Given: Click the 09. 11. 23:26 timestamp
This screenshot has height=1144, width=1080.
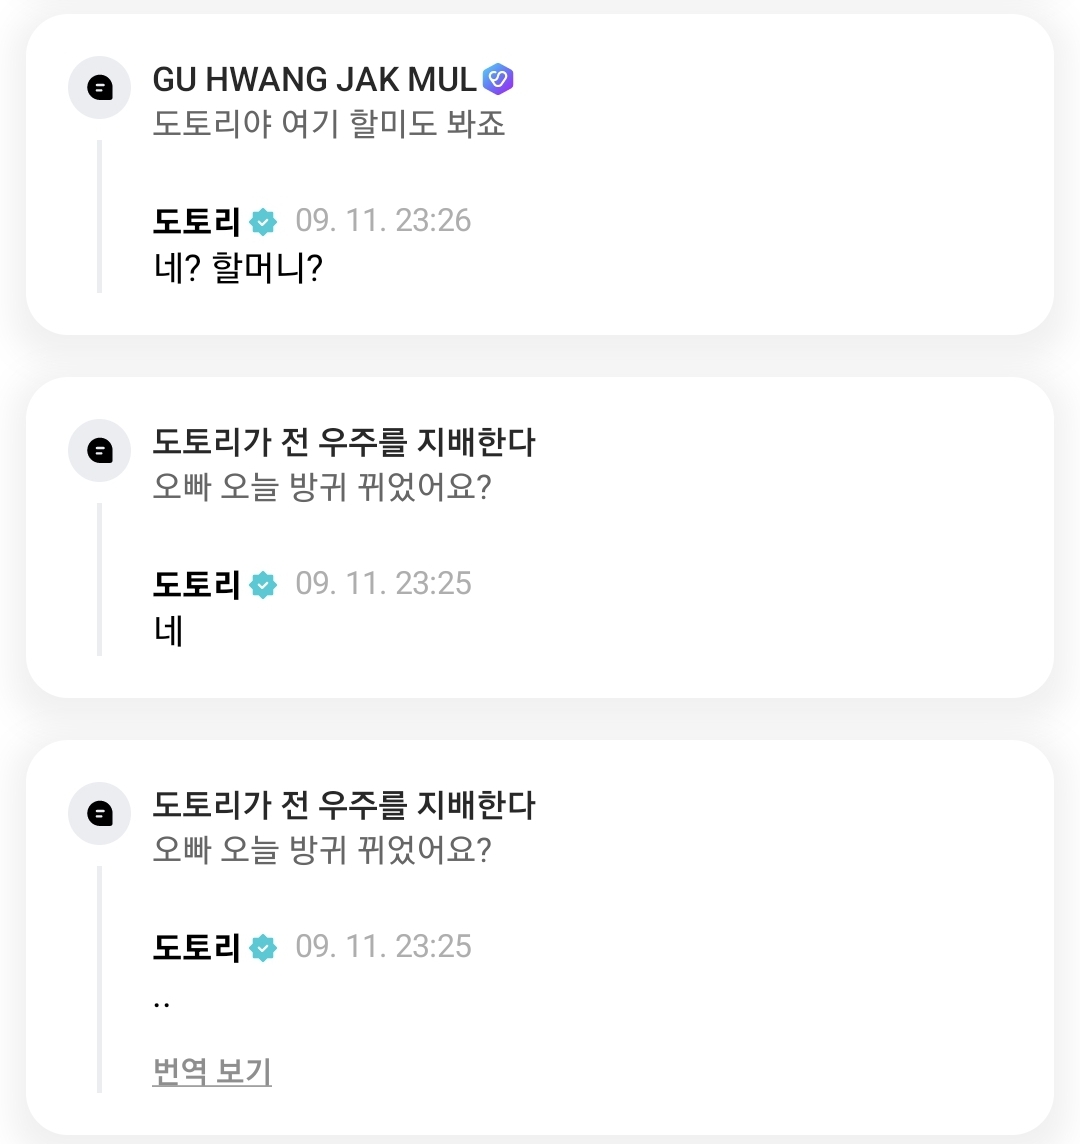Looking at the screenshot, I should pos(383,221).
